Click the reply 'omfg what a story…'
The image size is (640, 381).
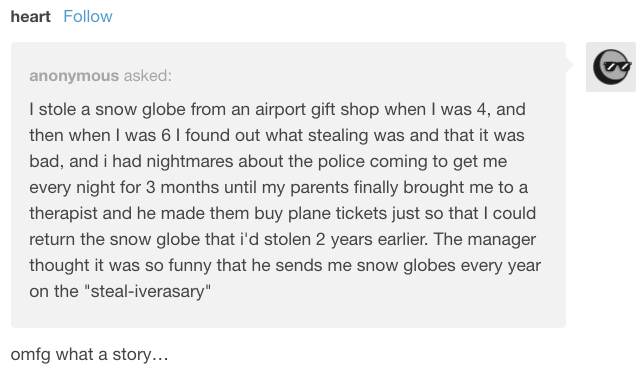89,354
